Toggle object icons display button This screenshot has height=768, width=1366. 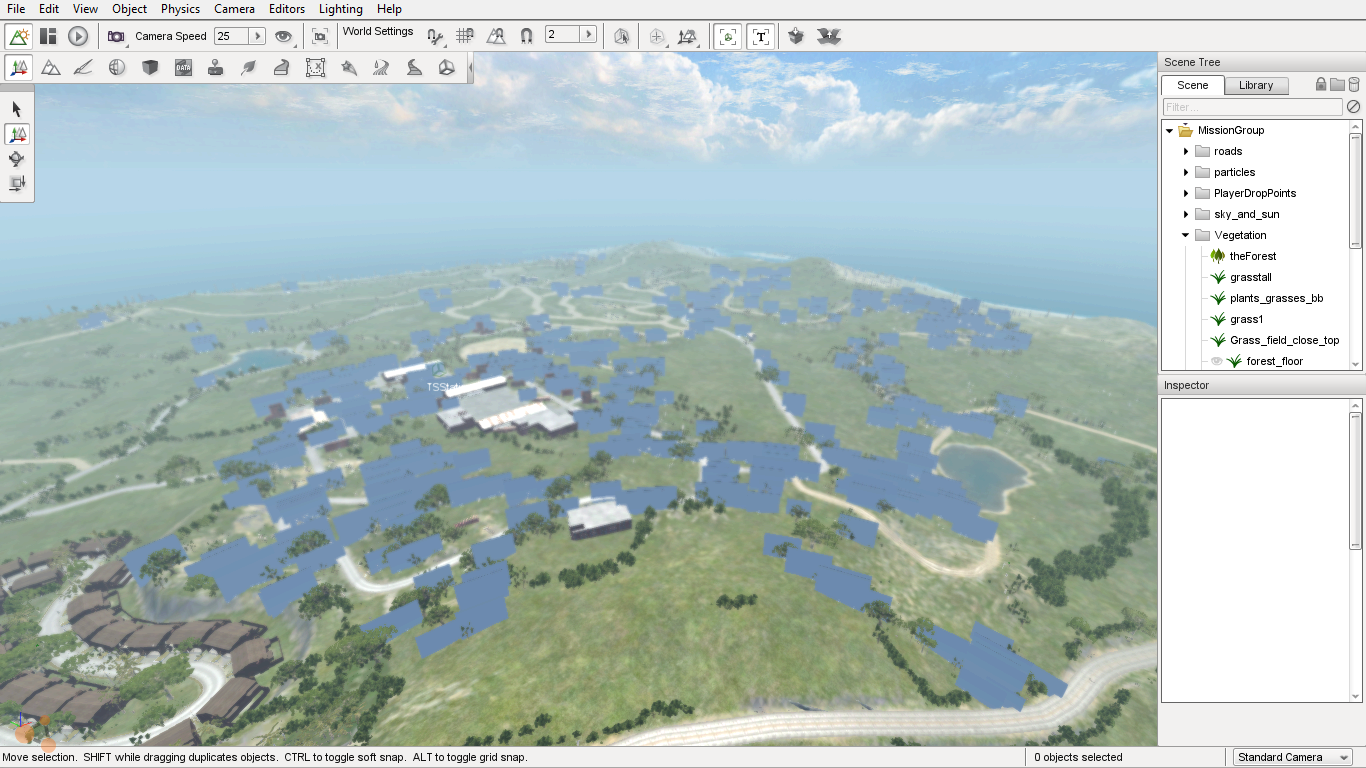click(728, 36)
